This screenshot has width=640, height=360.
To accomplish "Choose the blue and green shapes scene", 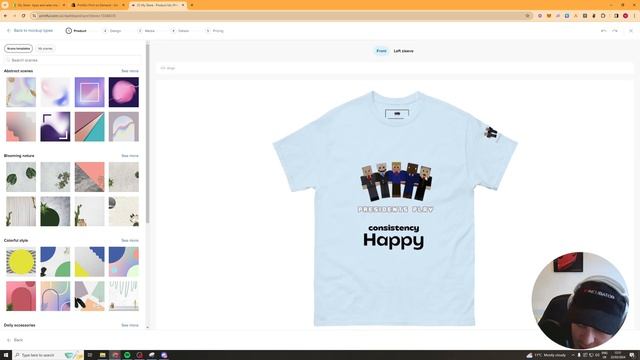I will tap(55, 262).
